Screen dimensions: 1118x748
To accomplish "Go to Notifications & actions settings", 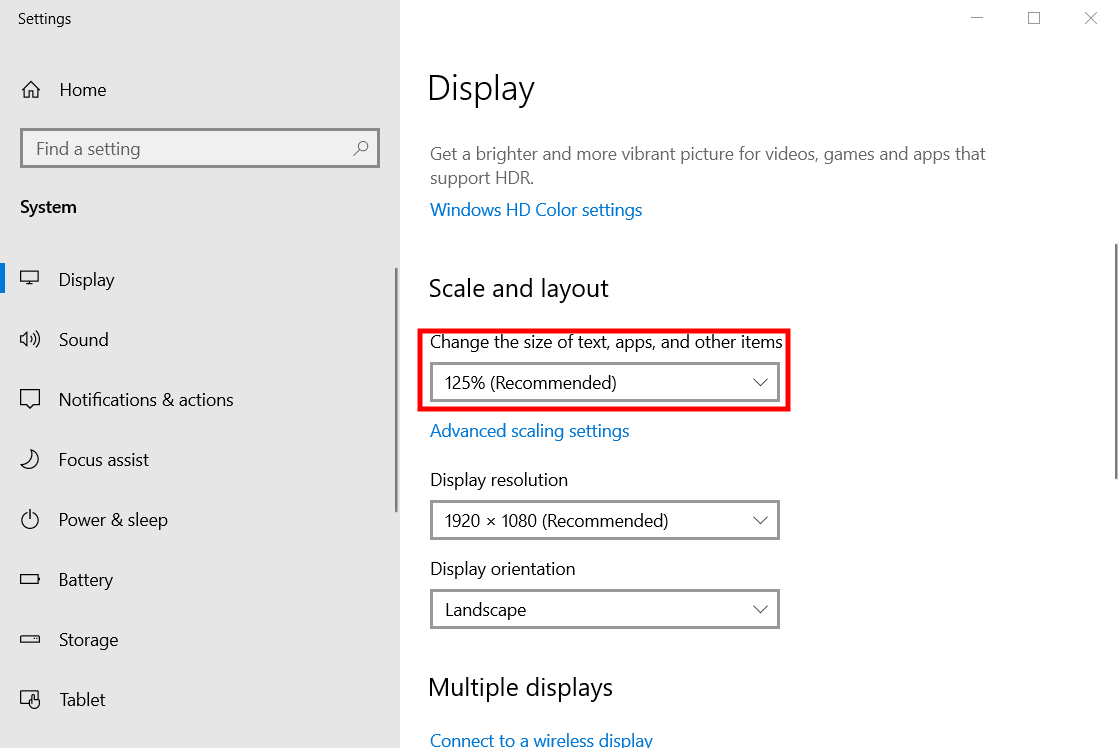I will pos(146,399).
